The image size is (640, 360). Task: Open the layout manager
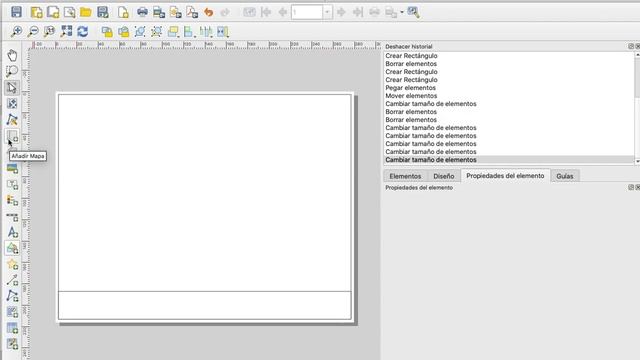click(x=69, y=12)
